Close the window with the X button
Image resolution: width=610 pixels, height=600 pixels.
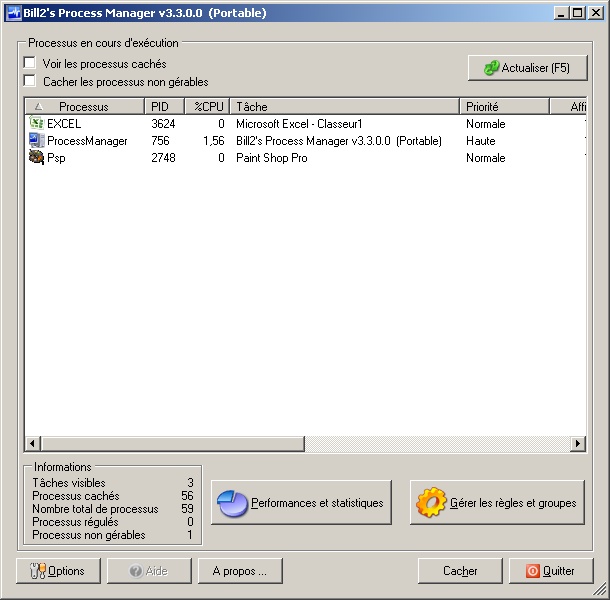tap(596, 13)
